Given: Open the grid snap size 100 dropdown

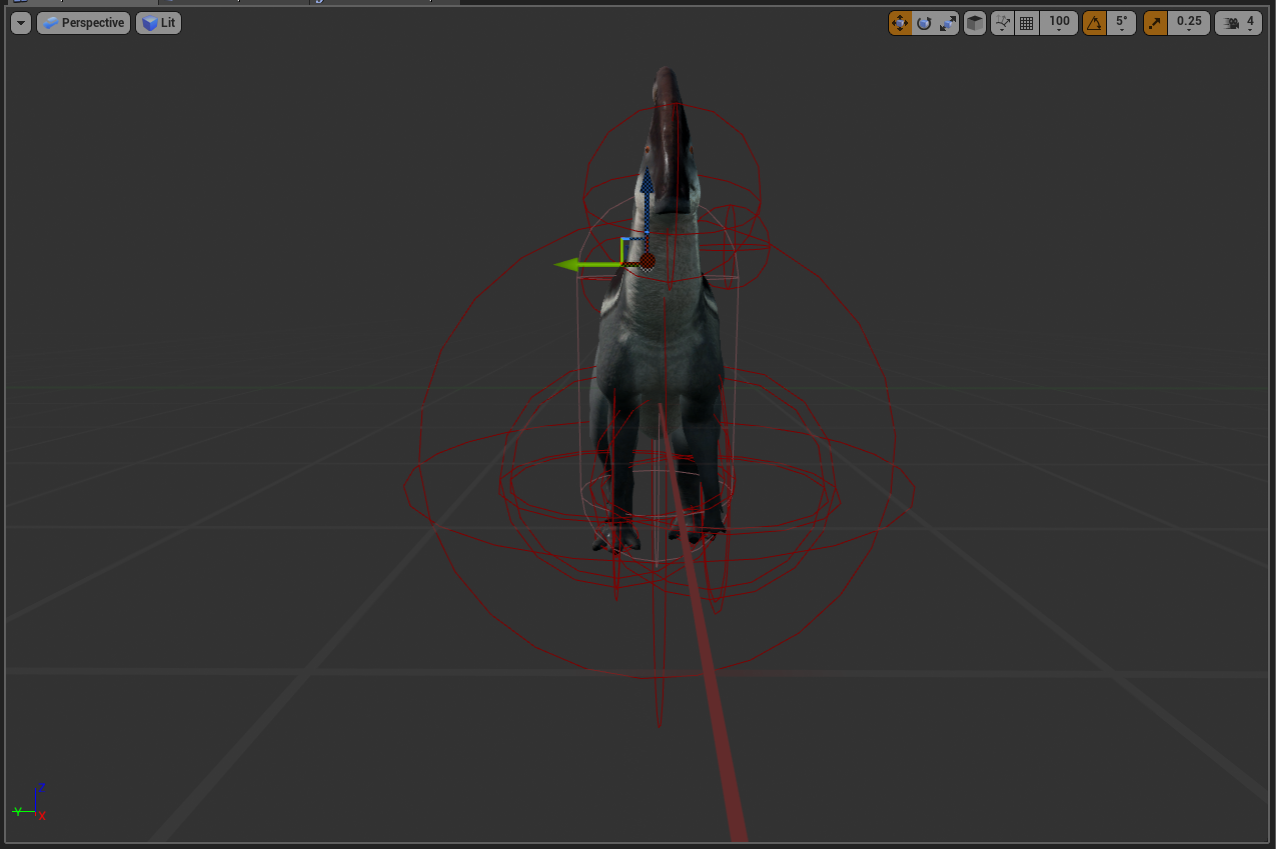Looking at the screenshot, I should click(1059, 23).
